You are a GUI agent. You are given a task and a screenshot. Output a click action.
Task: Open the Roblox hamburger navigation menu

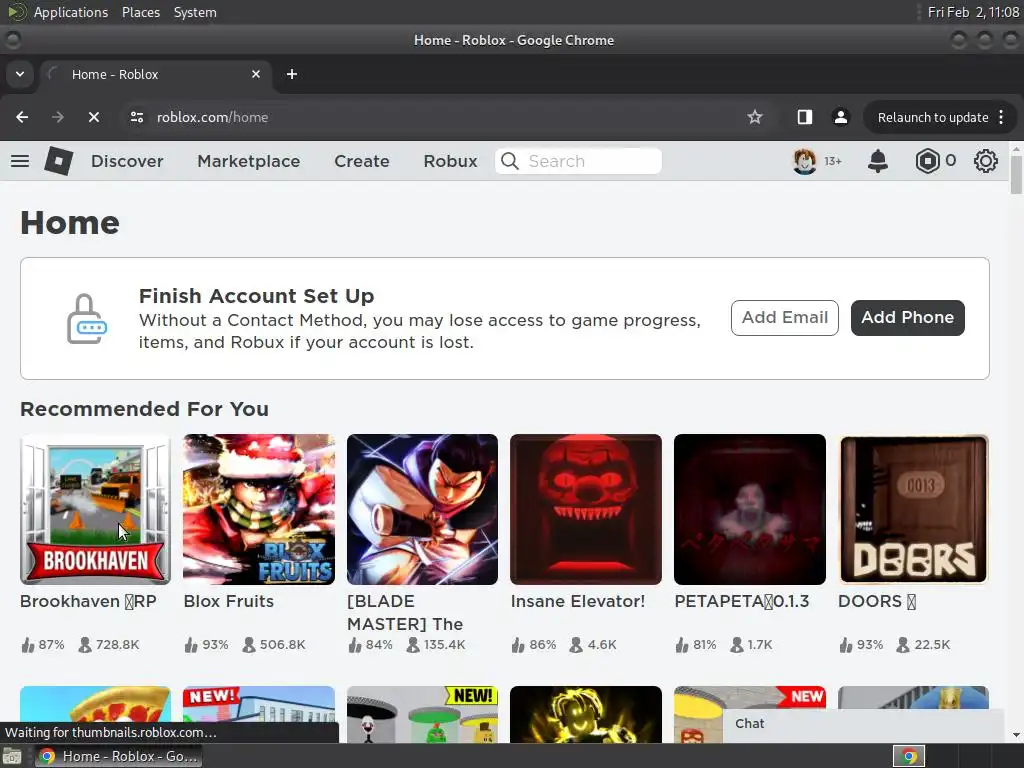point(20,161)
